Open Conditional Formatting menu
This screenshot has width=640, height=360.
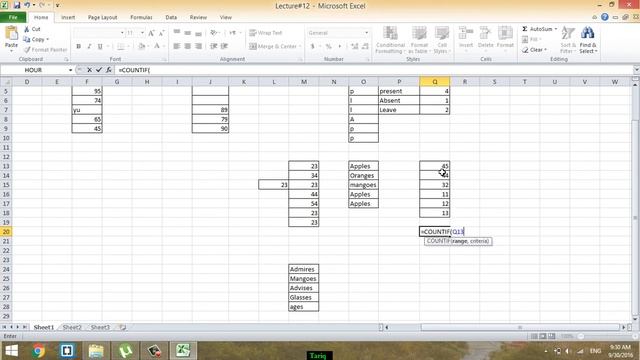tap(390, 40)
